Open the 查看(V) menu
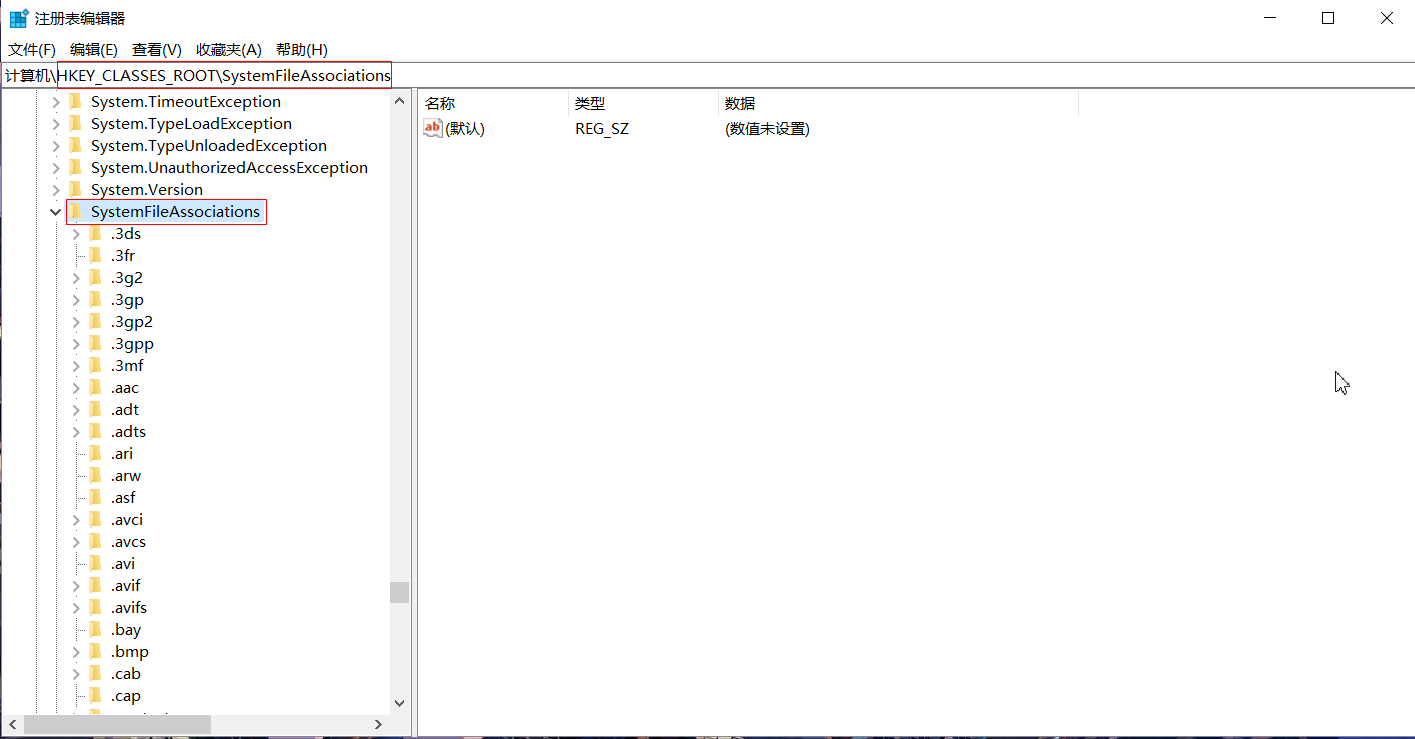The width and height of the screenshot is (1415, 739). 156,49
